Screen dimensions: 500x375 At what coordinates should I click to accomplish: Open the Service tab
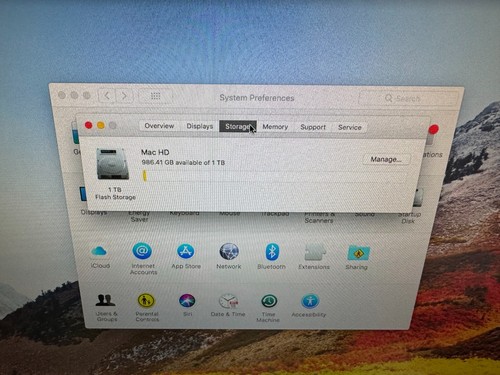[x=350, y=128]
